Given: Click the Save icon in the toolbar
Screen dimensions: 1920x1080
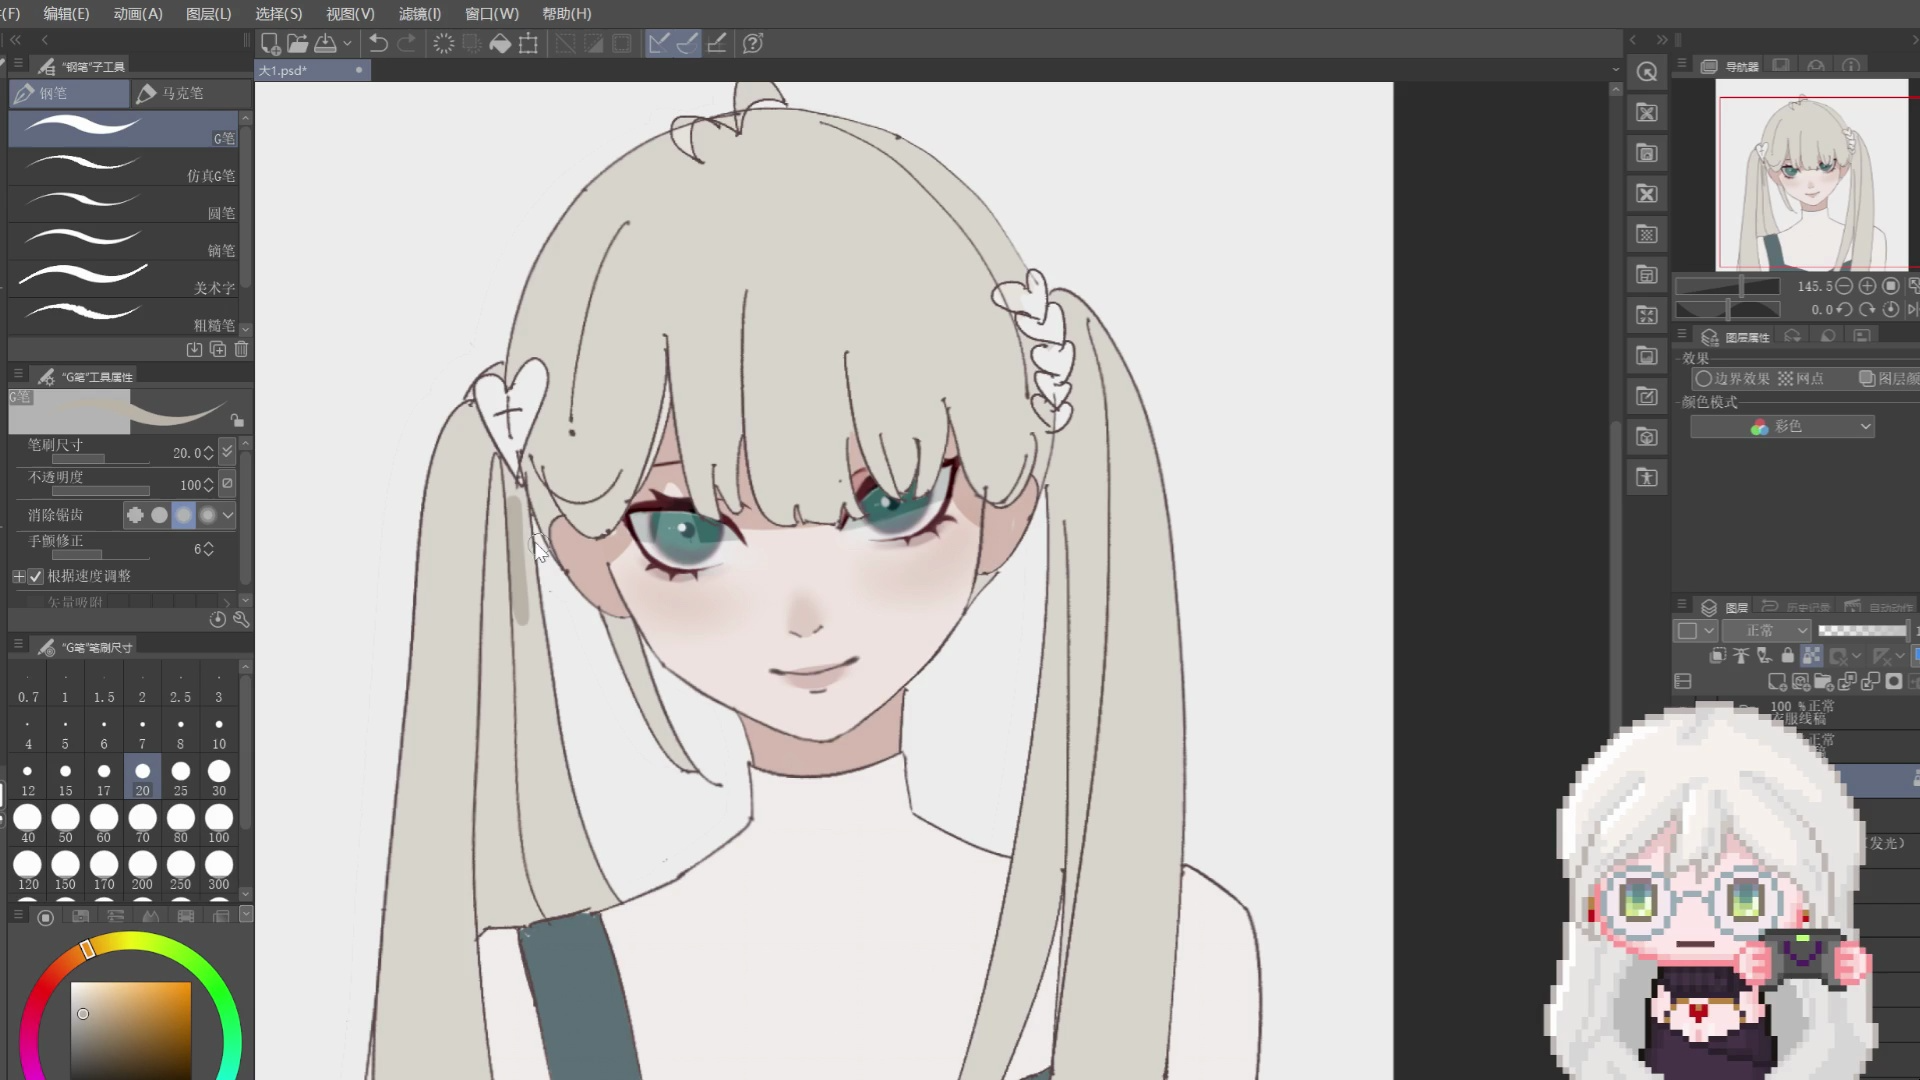Looking at the screenshot, I should point(325,43).
